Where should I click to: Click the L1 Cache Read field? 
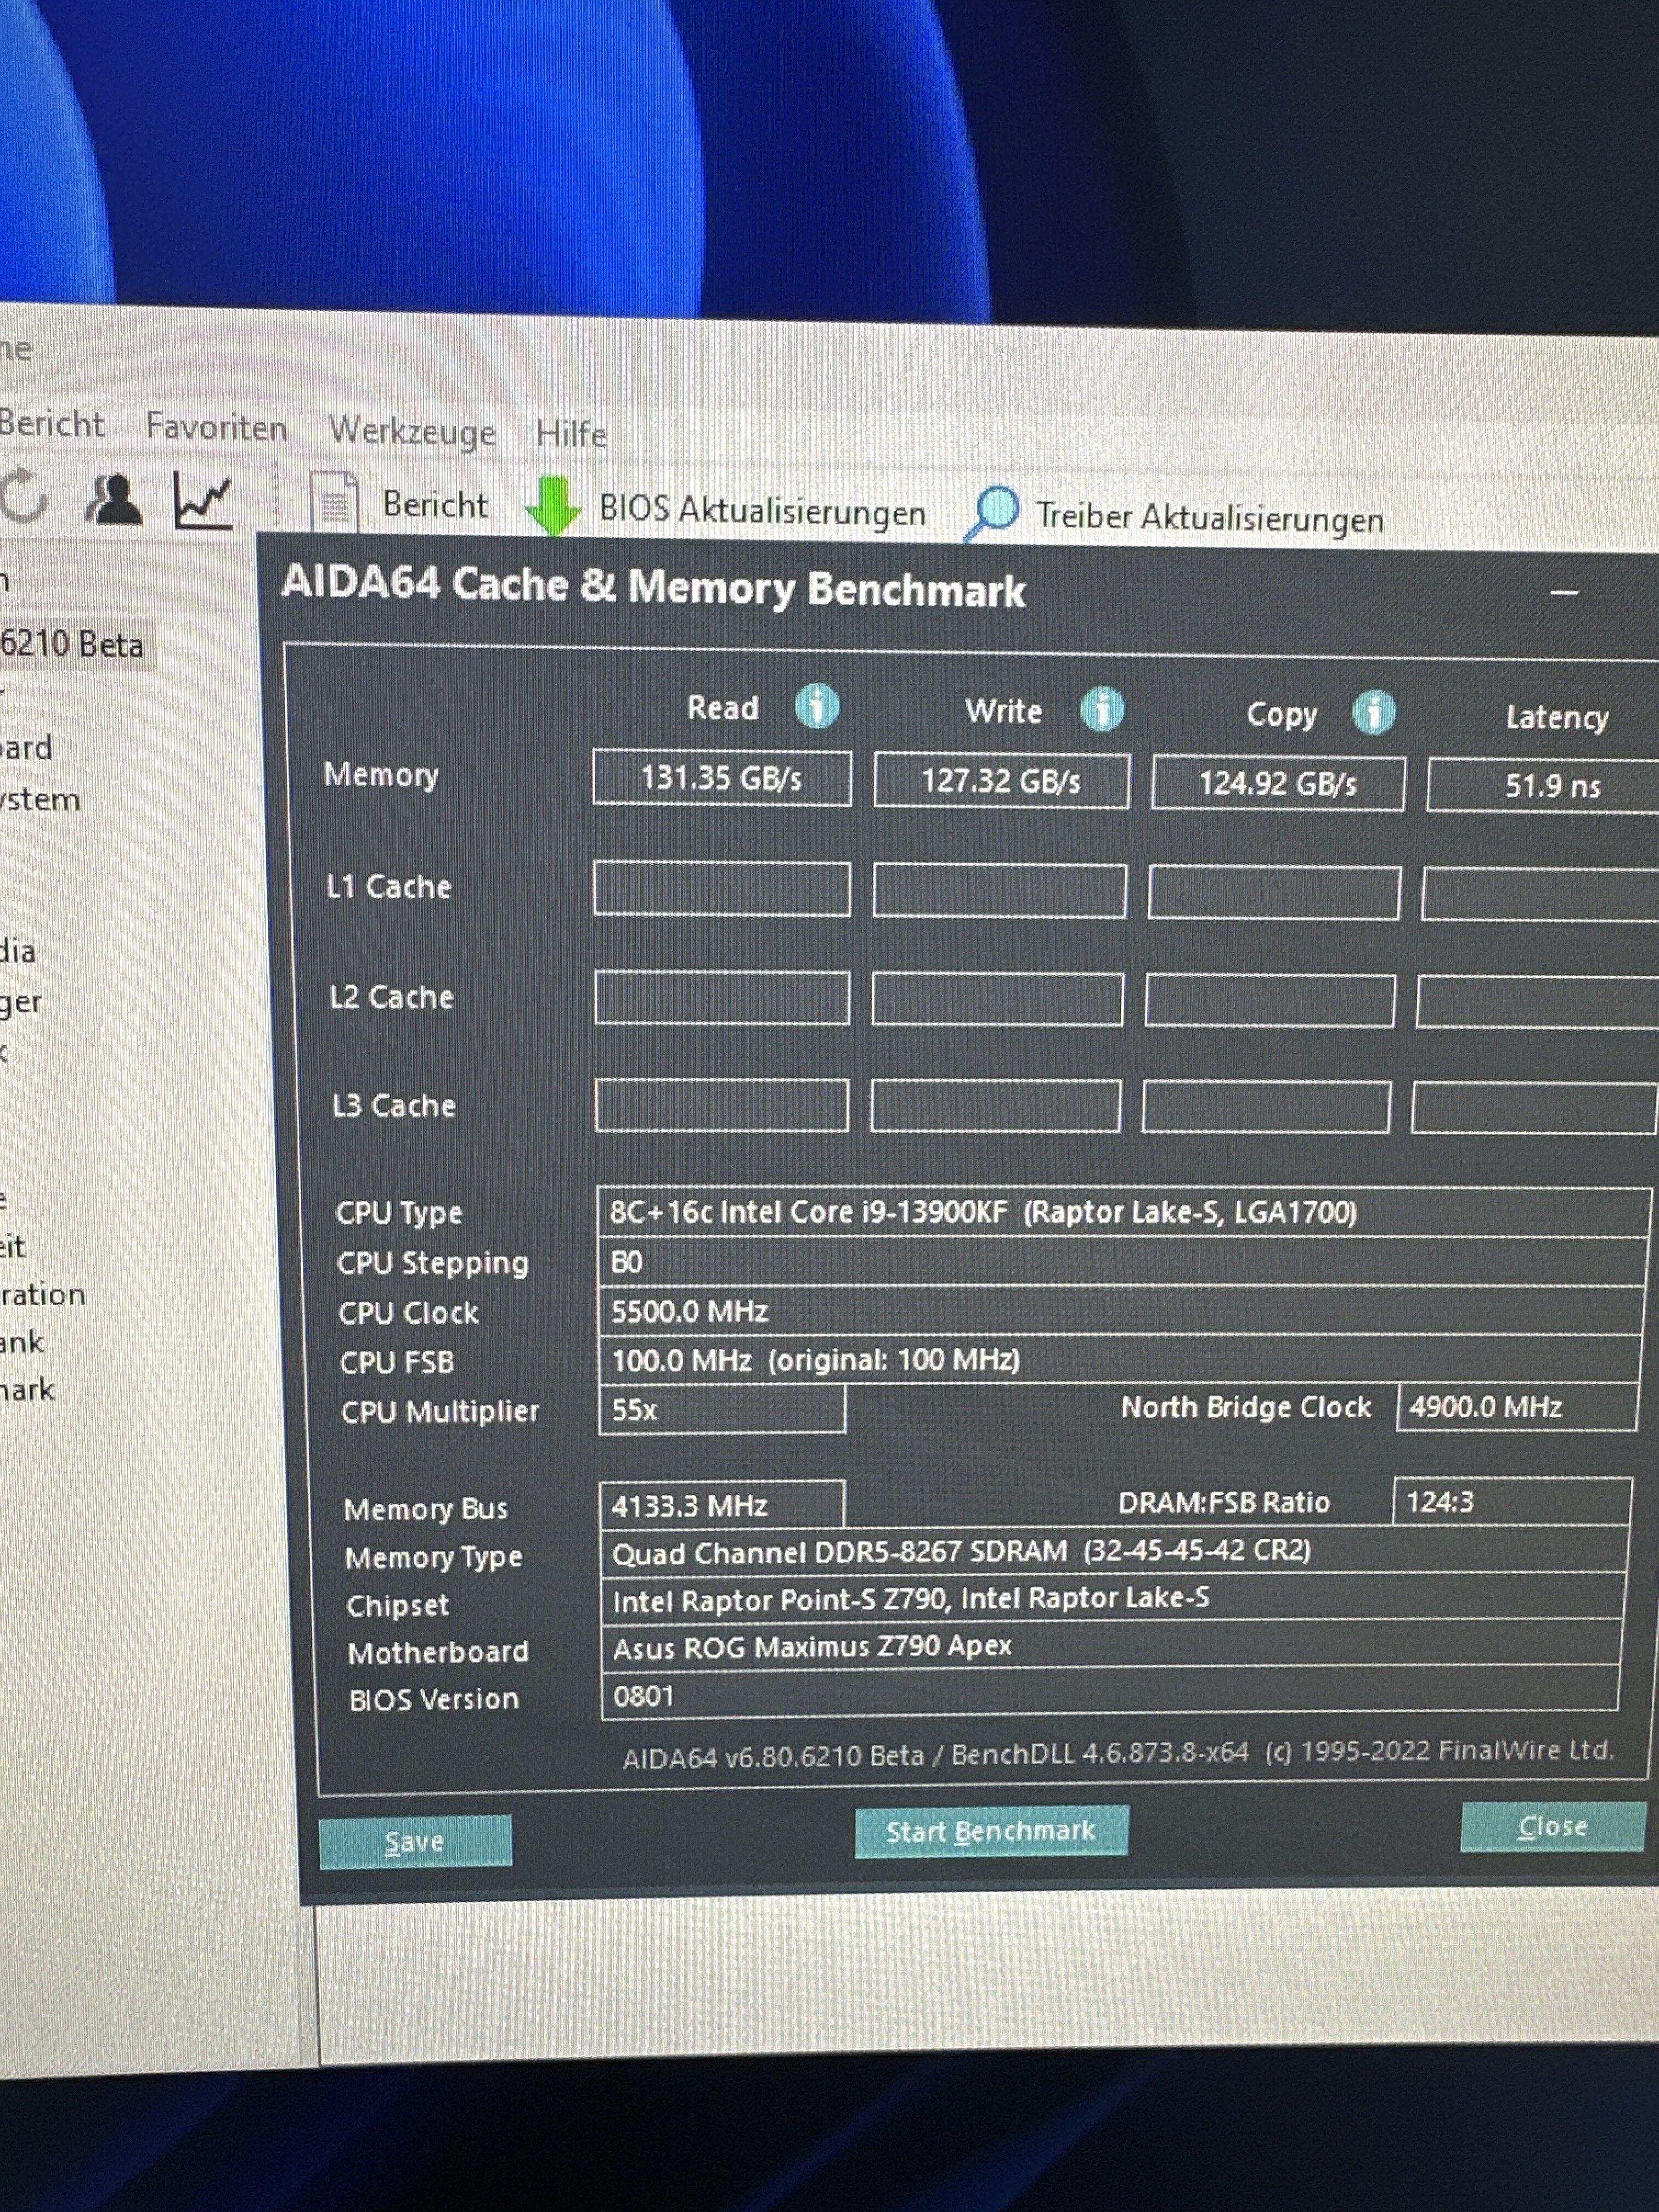pyautogui.click(x=722, y=889)
